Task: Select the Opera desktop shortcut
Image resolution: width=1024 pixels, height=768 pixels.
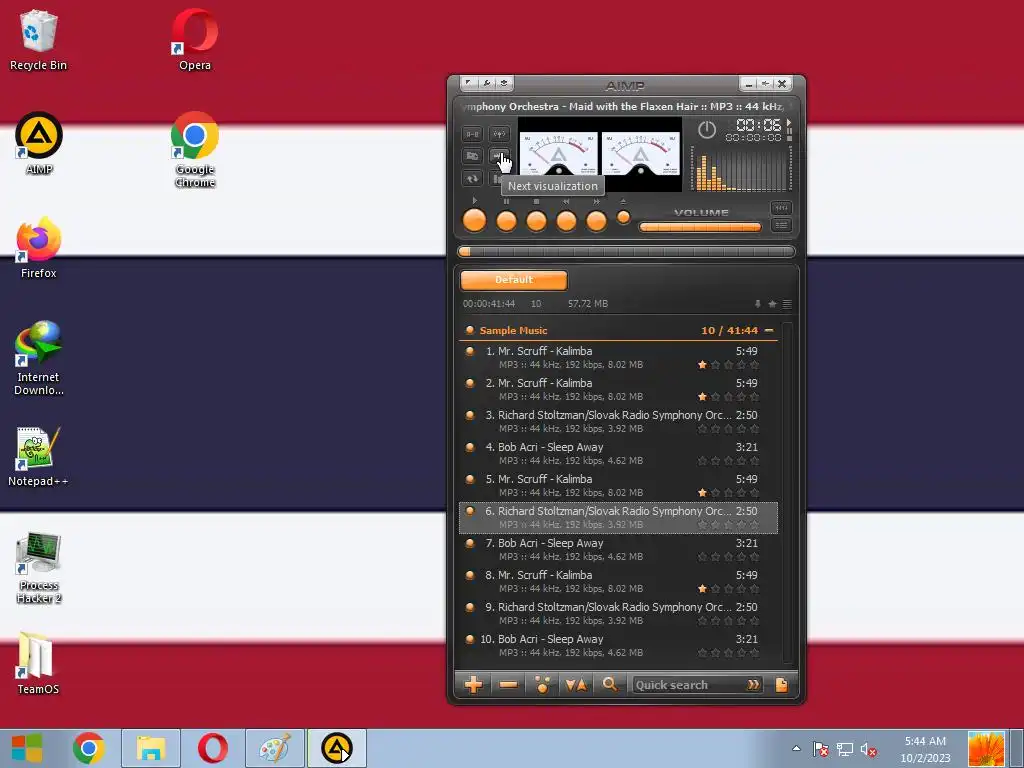Action: [195, 40]
